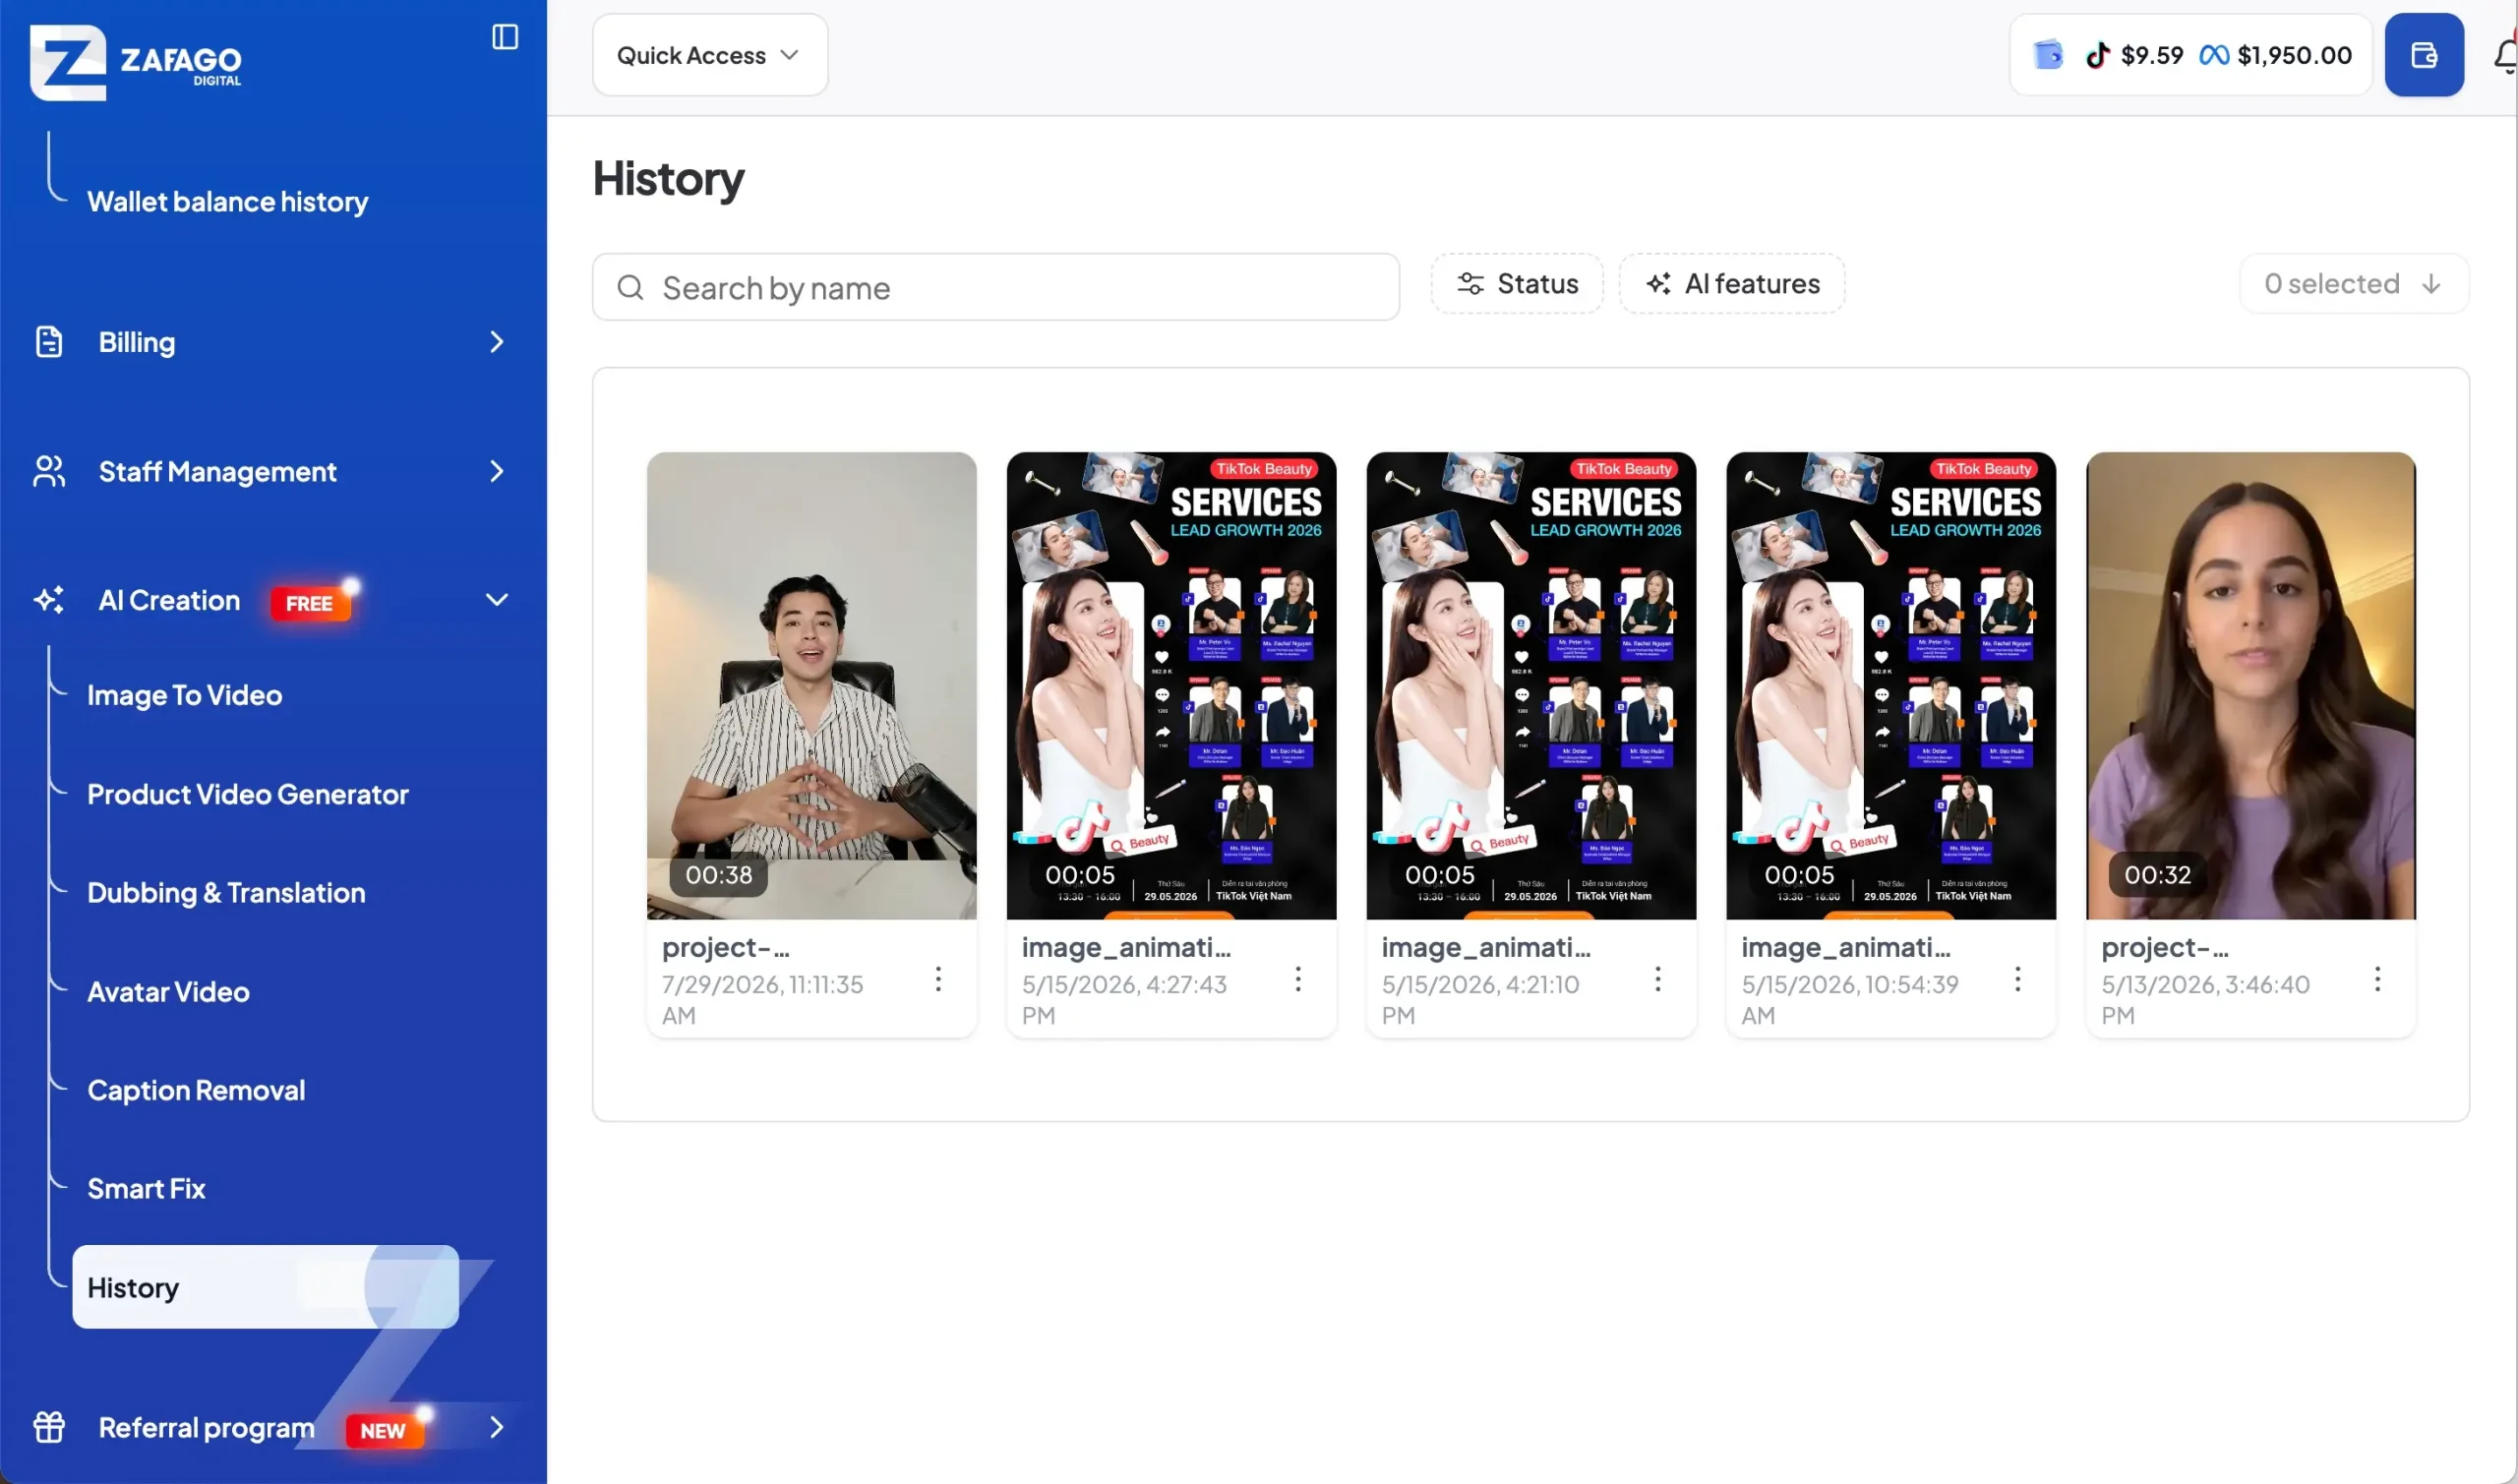Open options for 4:27:43 PM animation
This screenshot has width=2518, height=1484.
click(x=1298, y=979)
